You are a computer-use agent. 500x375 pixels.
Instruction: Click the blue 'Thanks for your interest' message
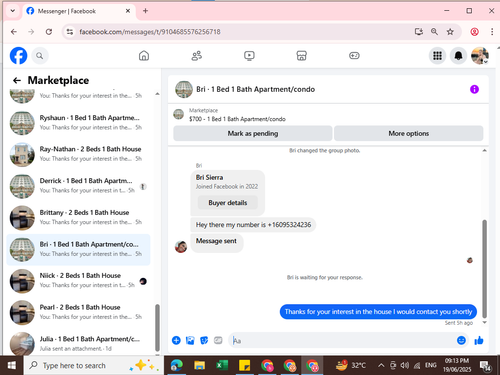click(378, 312)
